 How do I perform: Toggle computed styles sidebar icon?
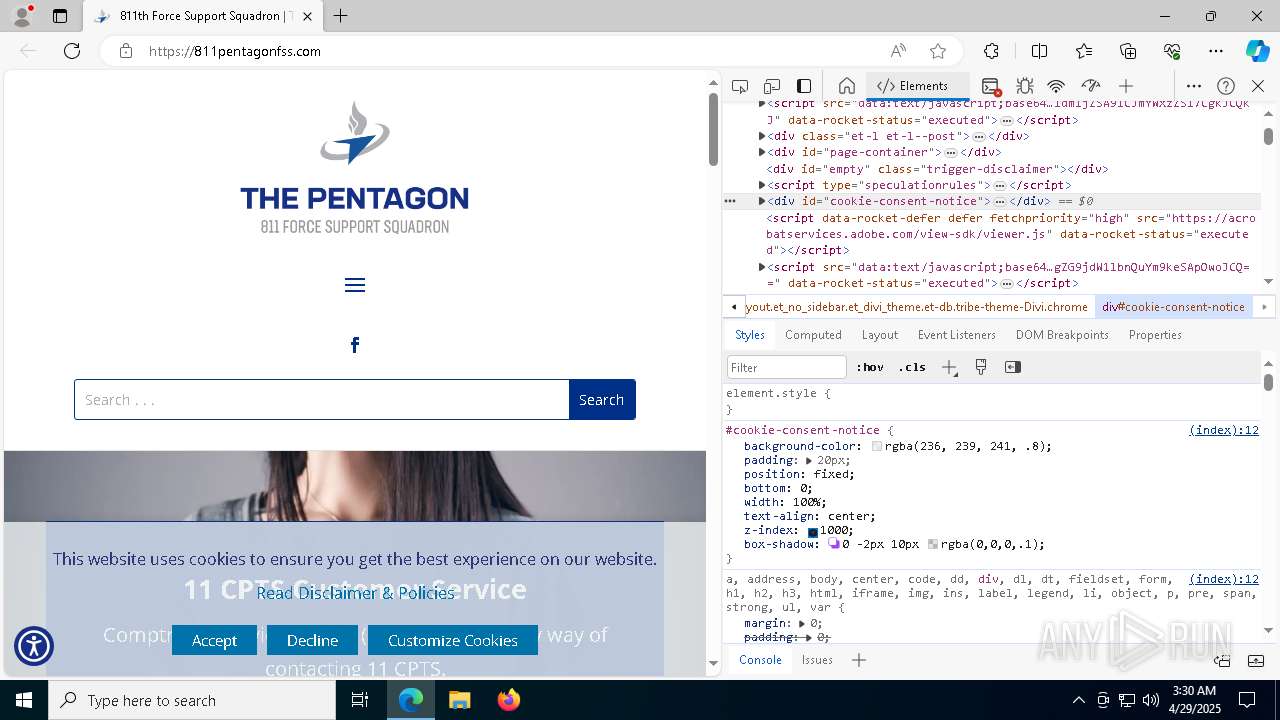(x=1013, y=367)
